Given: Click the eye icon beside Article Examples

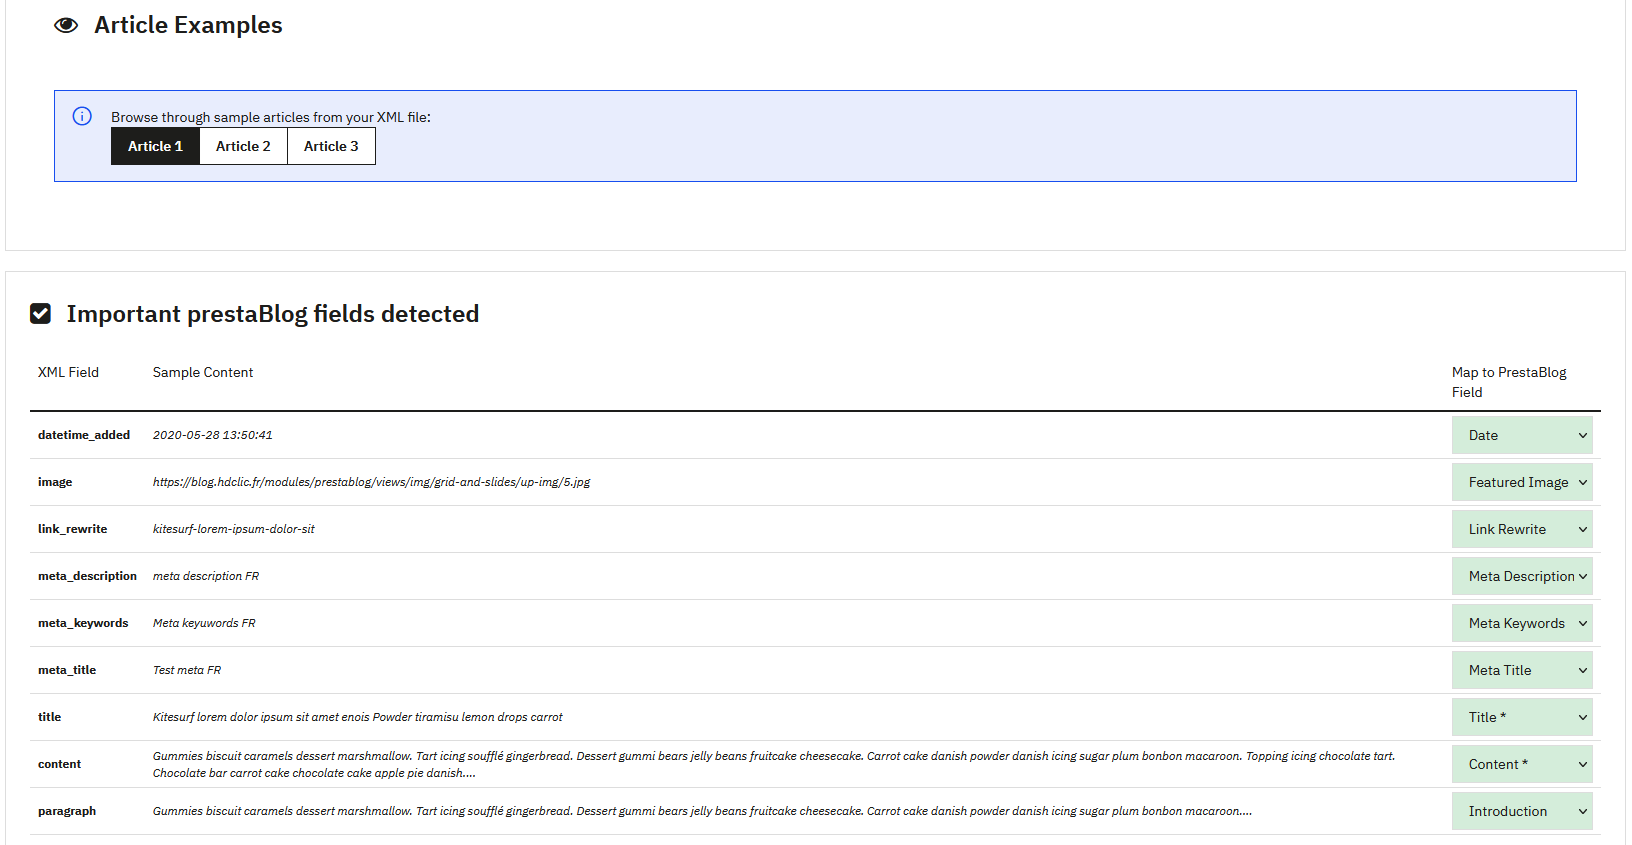Looking at the screenshot, I should pyautogui.click(x=66, y=25).
